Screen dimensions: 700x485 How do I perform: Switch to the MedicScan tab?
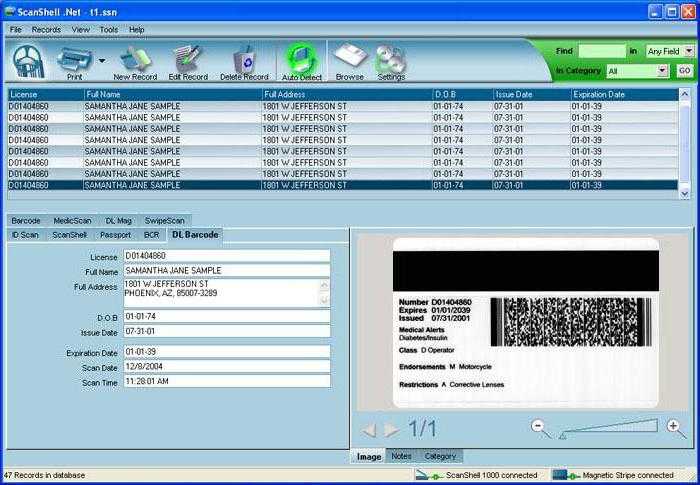tap(72, 221)
